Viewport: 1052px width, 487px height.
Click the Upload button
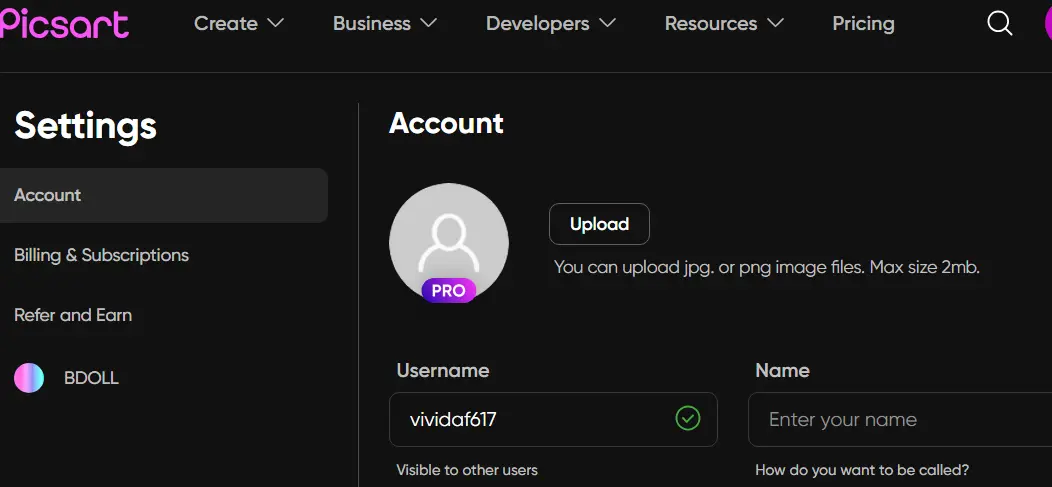coord(599,224)
